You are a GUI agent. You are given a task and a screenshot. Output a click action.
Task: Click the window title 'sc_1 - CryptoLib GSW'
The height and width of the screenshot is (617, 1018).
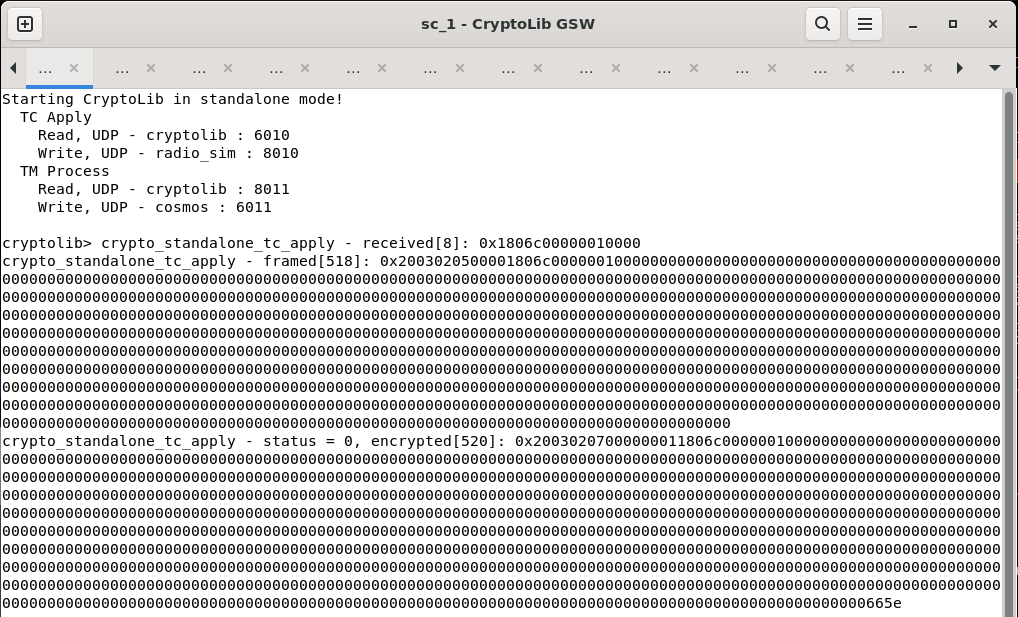[508, 24]
